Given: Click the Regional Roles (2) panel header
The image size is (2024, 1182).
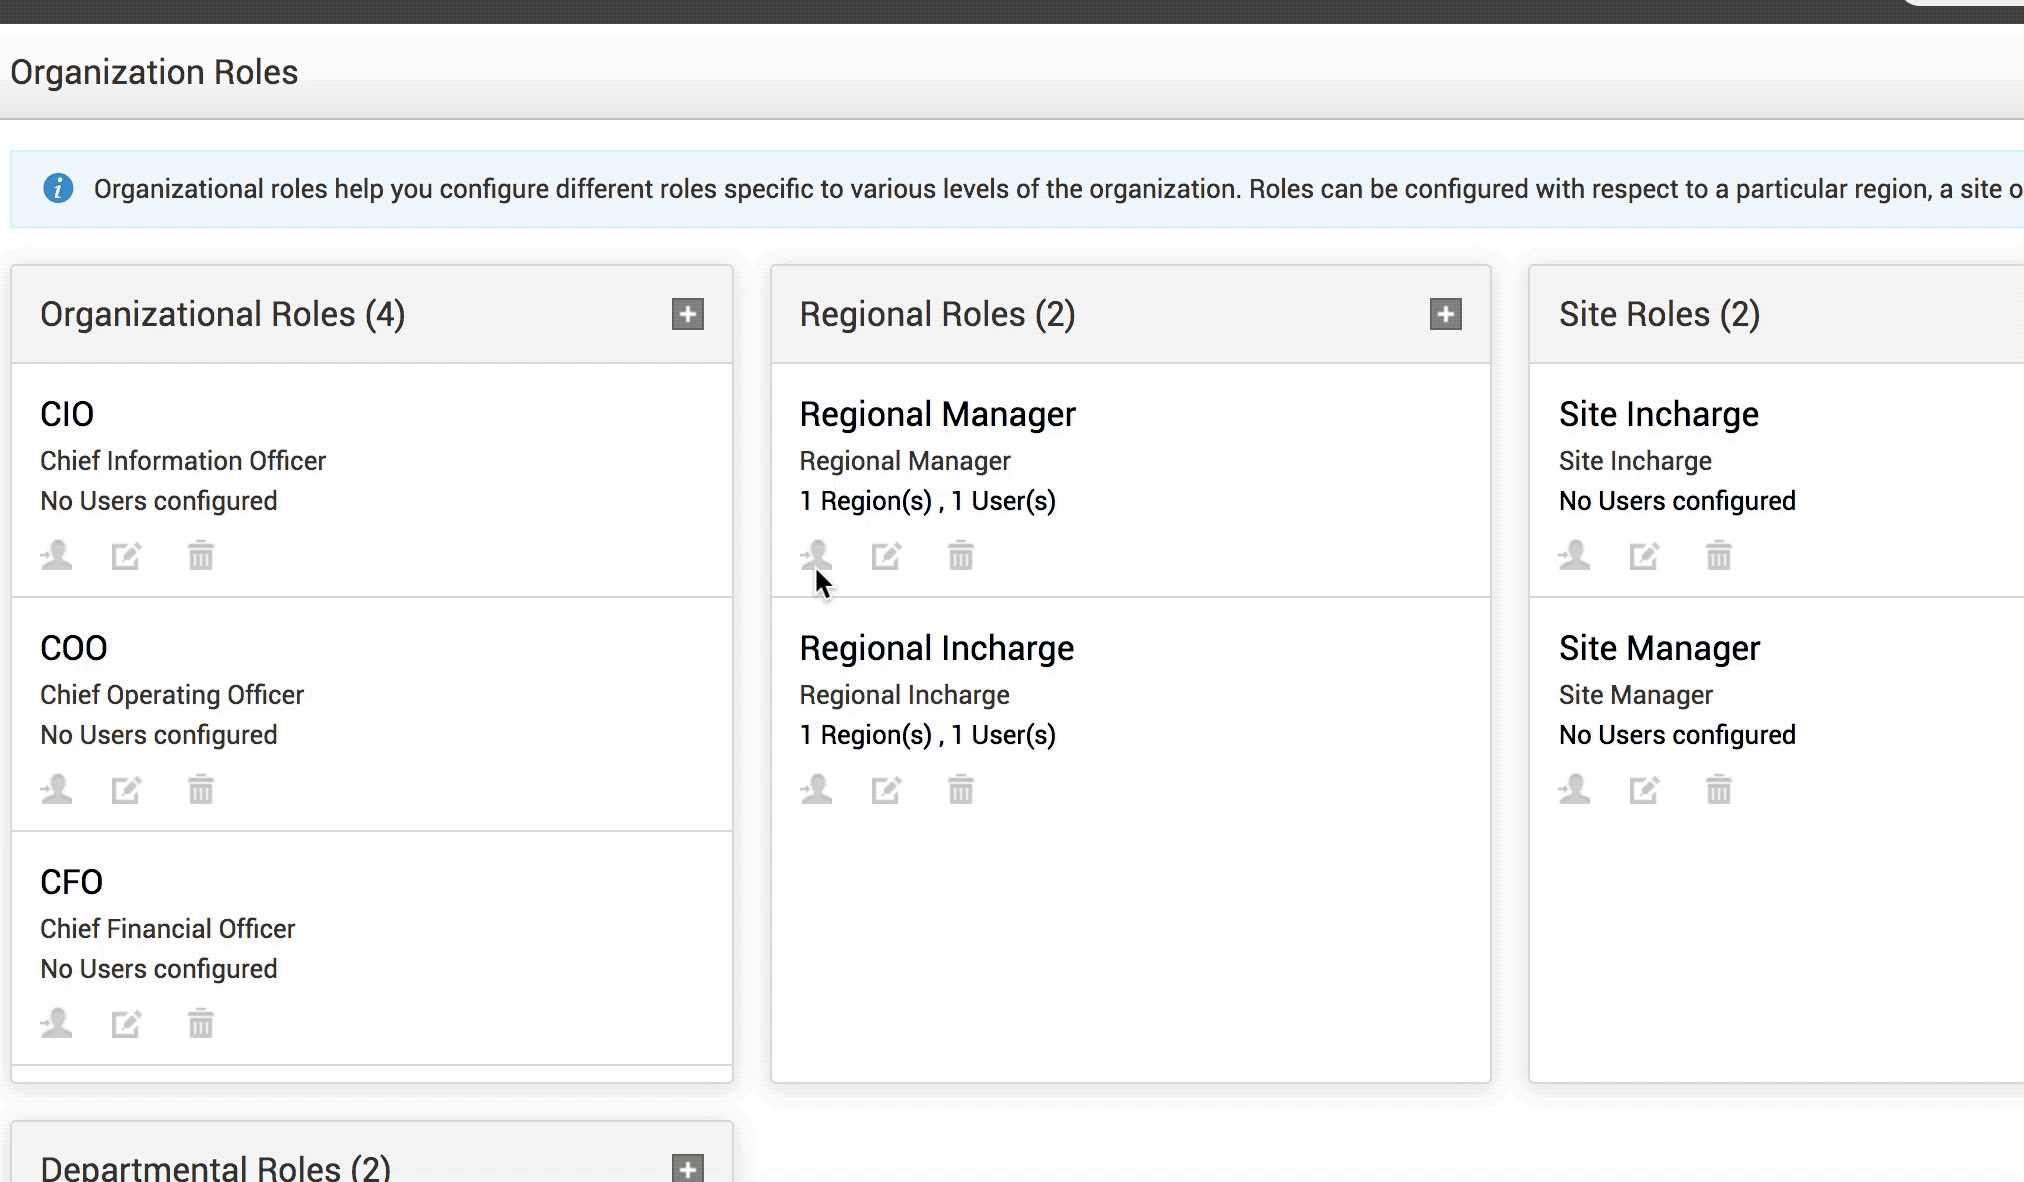Looking at the screenshot, I should [x=1131, y=314].
